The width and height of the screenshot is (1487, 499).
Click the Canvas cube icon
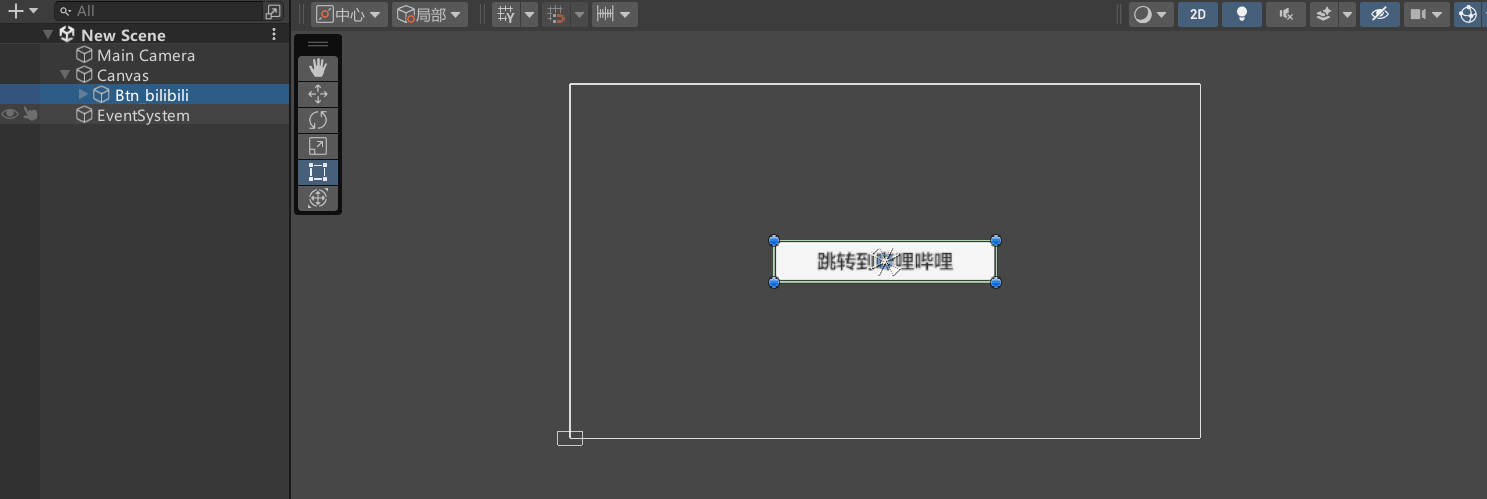pos(85,75)
